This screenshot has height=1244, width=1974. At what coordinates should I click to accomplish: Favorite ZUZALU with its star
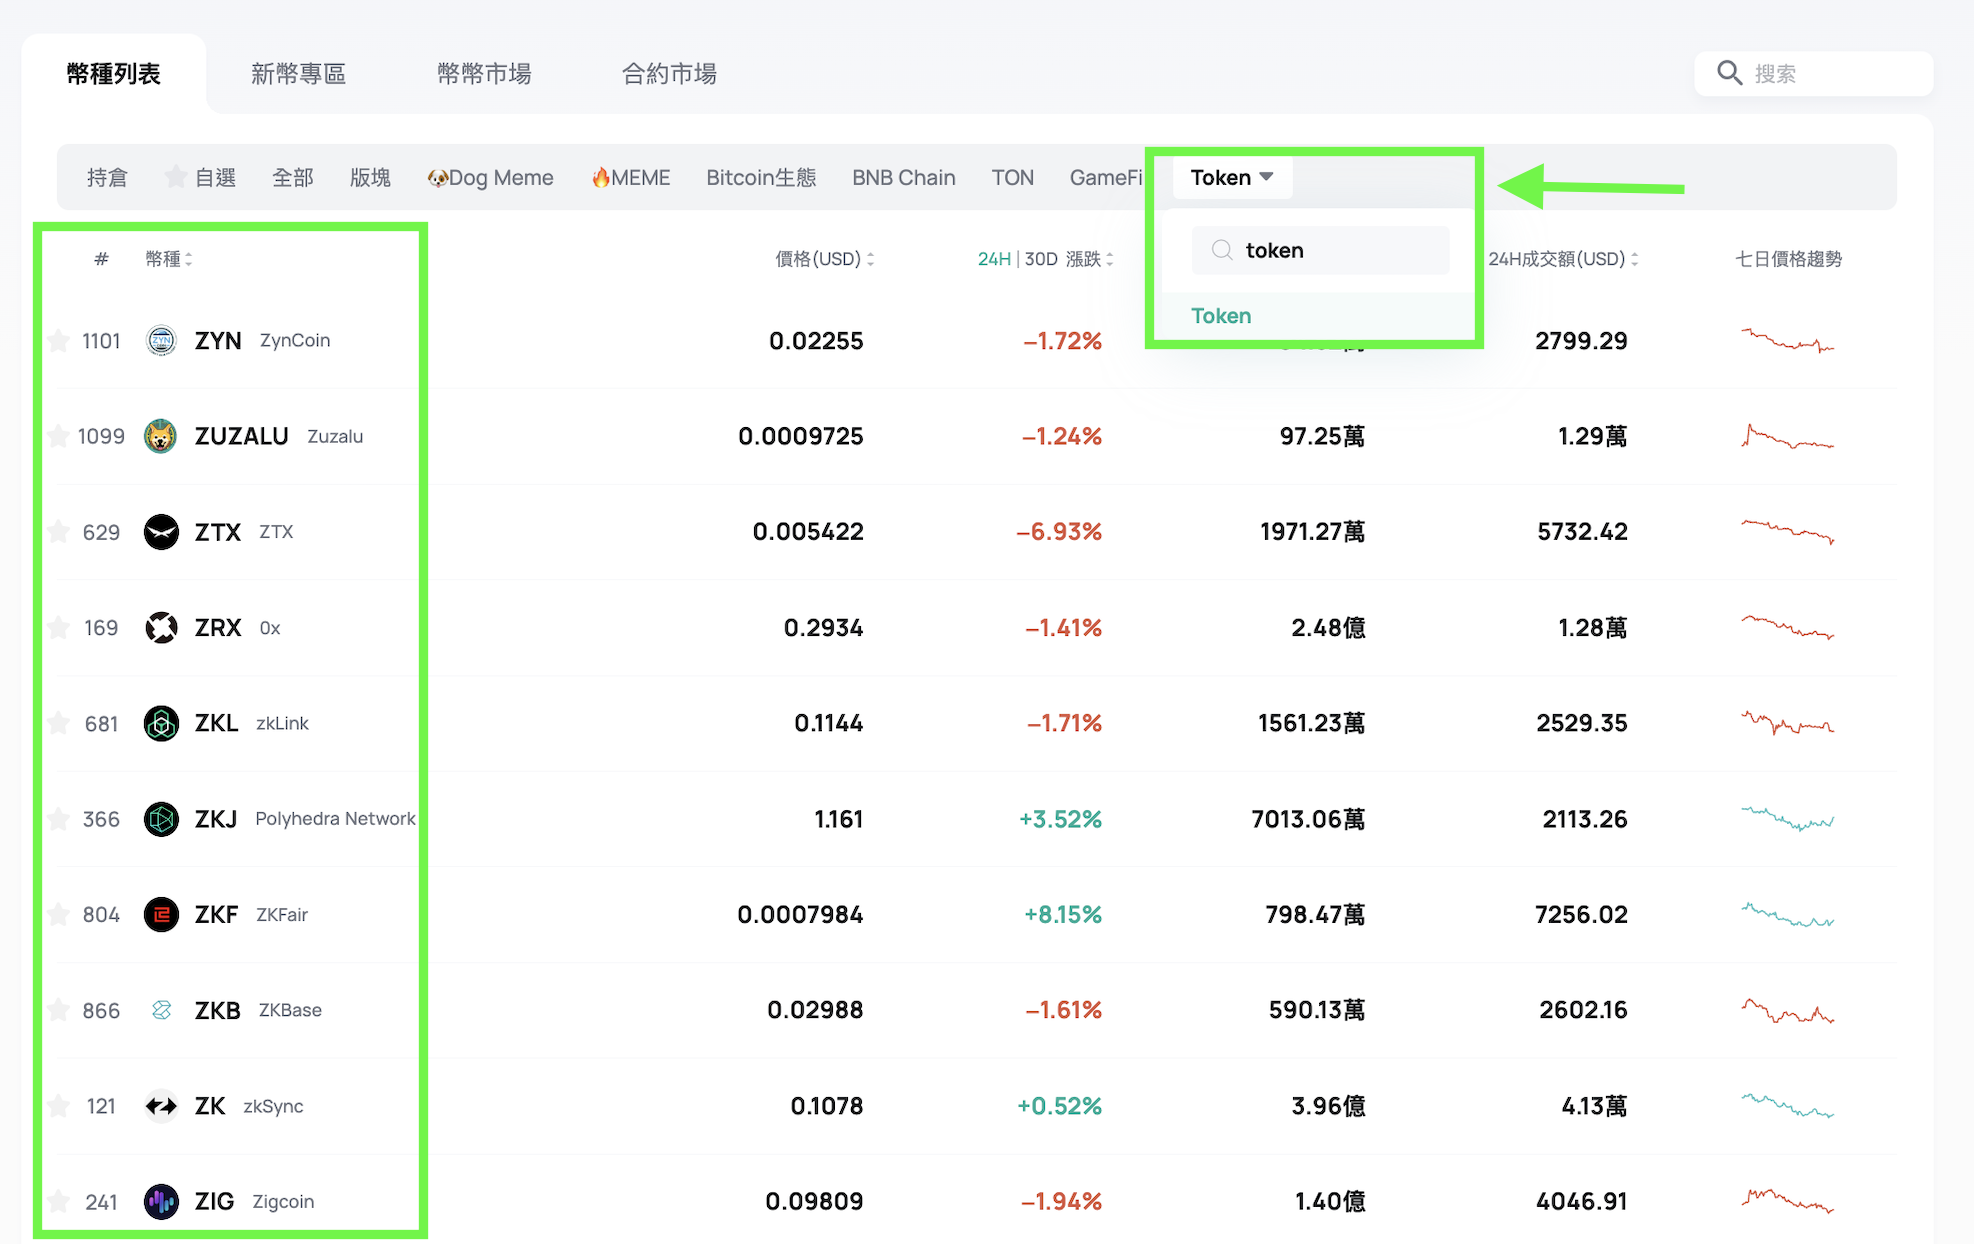tap(59, 436)
